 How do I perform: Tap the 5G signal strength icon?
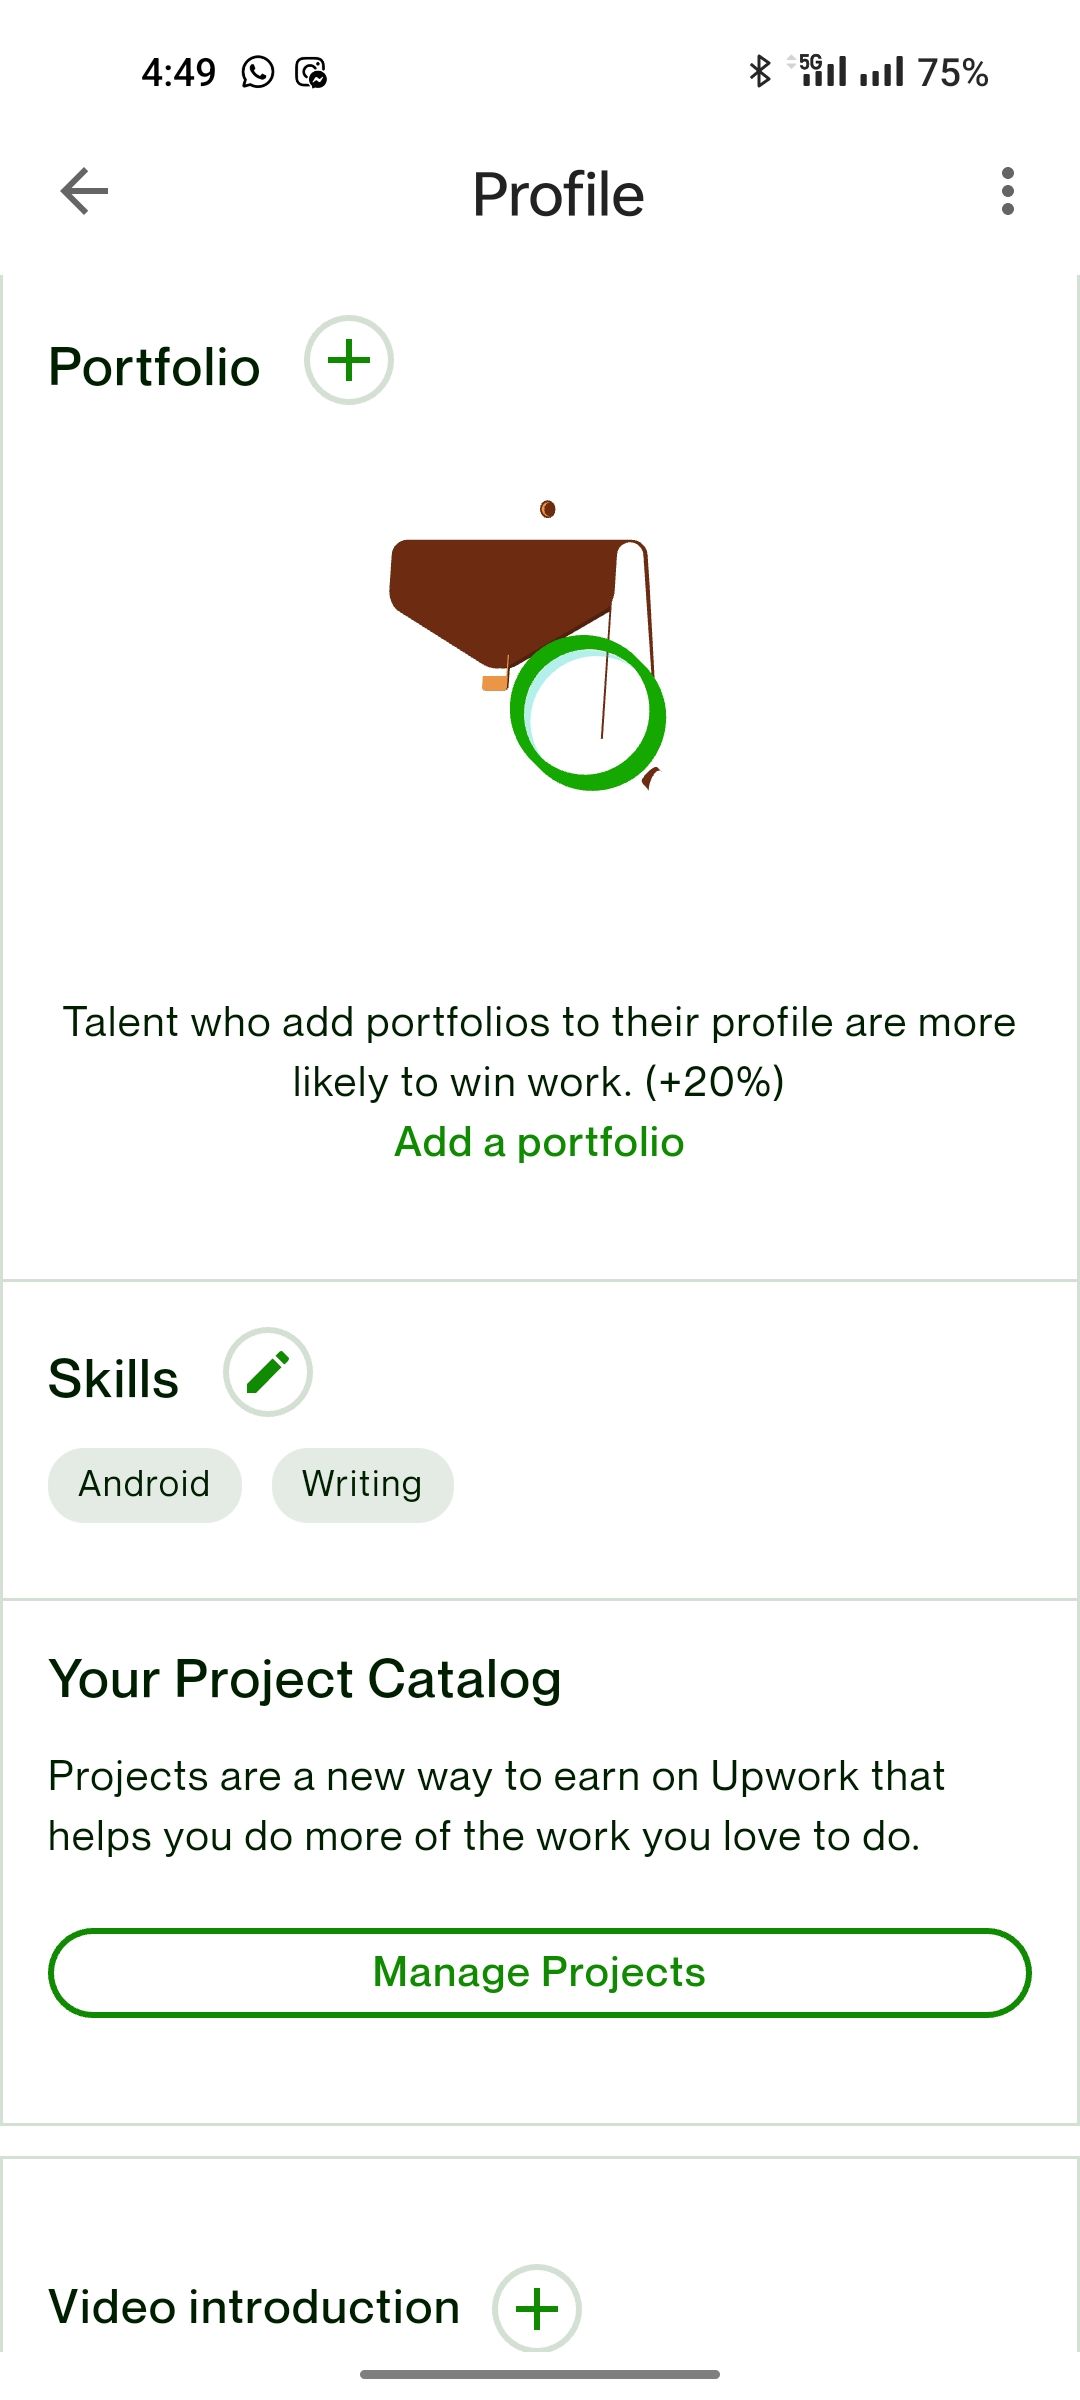823,71
